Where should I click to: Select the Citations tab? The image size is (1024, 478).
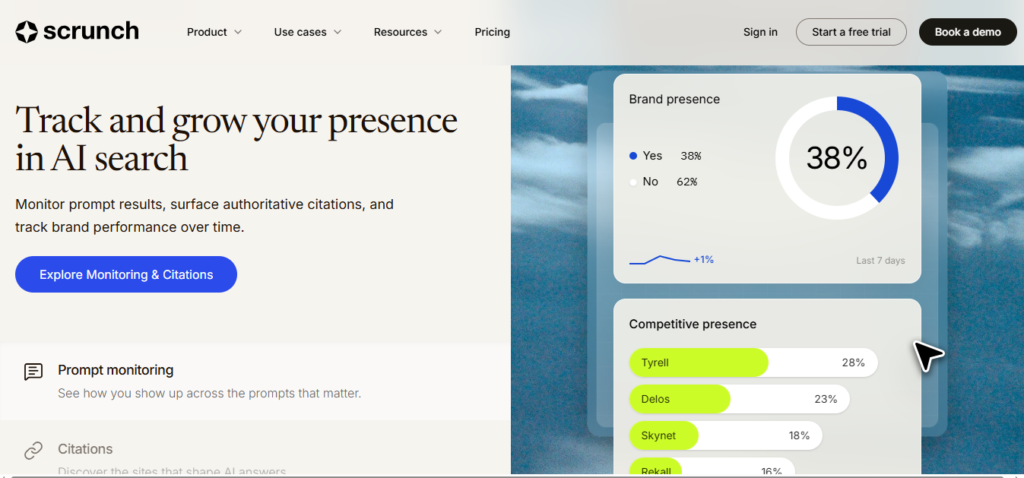pos(255,452)
